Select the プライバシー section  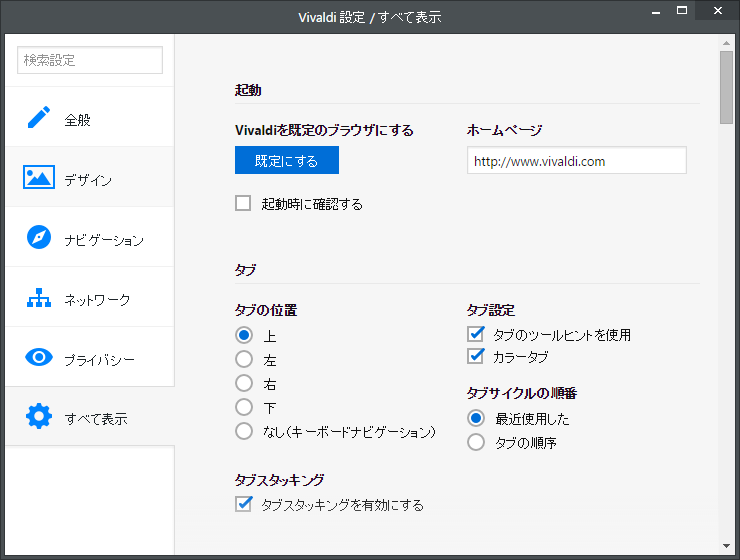pos(90,357)
